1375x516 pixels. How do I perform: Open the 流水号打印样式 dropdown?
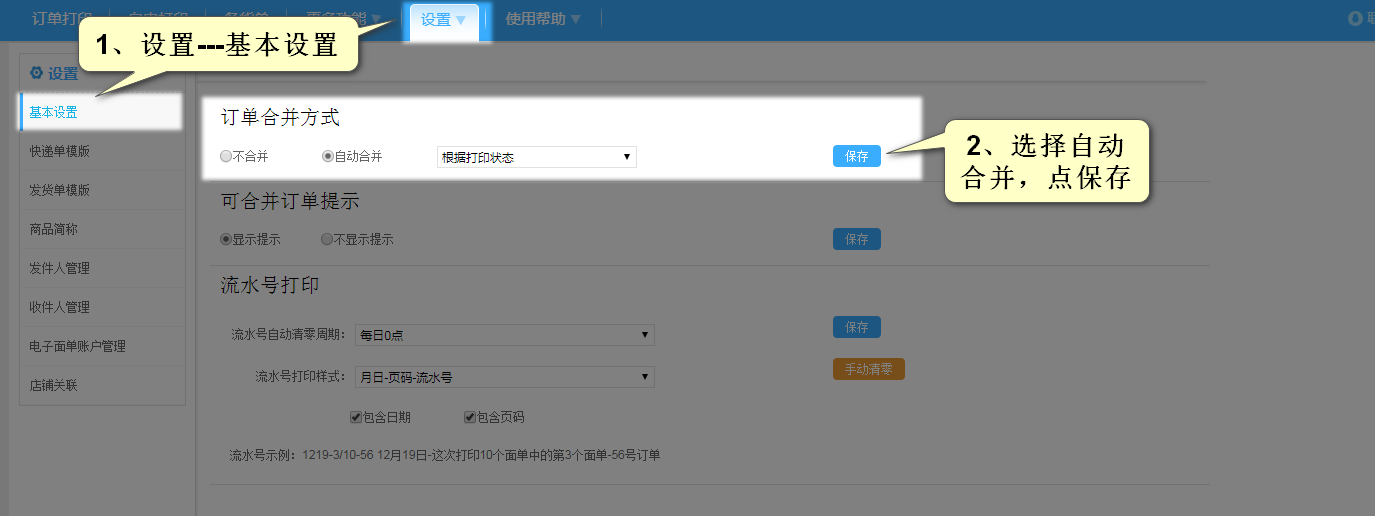[x=504, y=377]
